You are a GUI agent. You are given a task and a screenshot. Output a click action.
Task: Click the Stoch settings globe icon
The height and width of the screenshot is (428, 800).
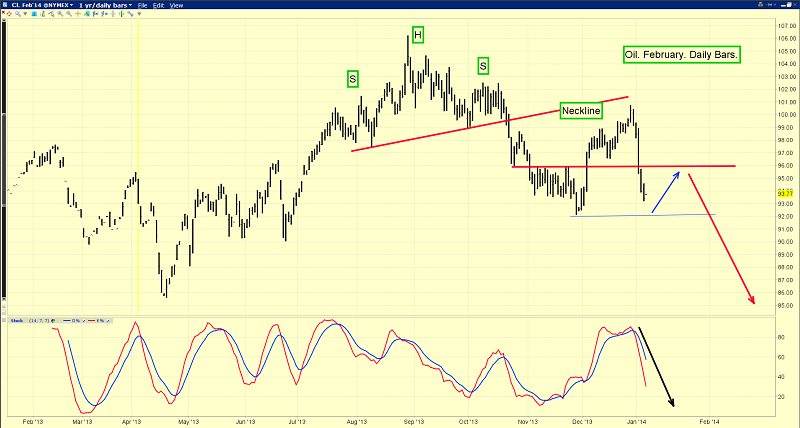point(53,321)
